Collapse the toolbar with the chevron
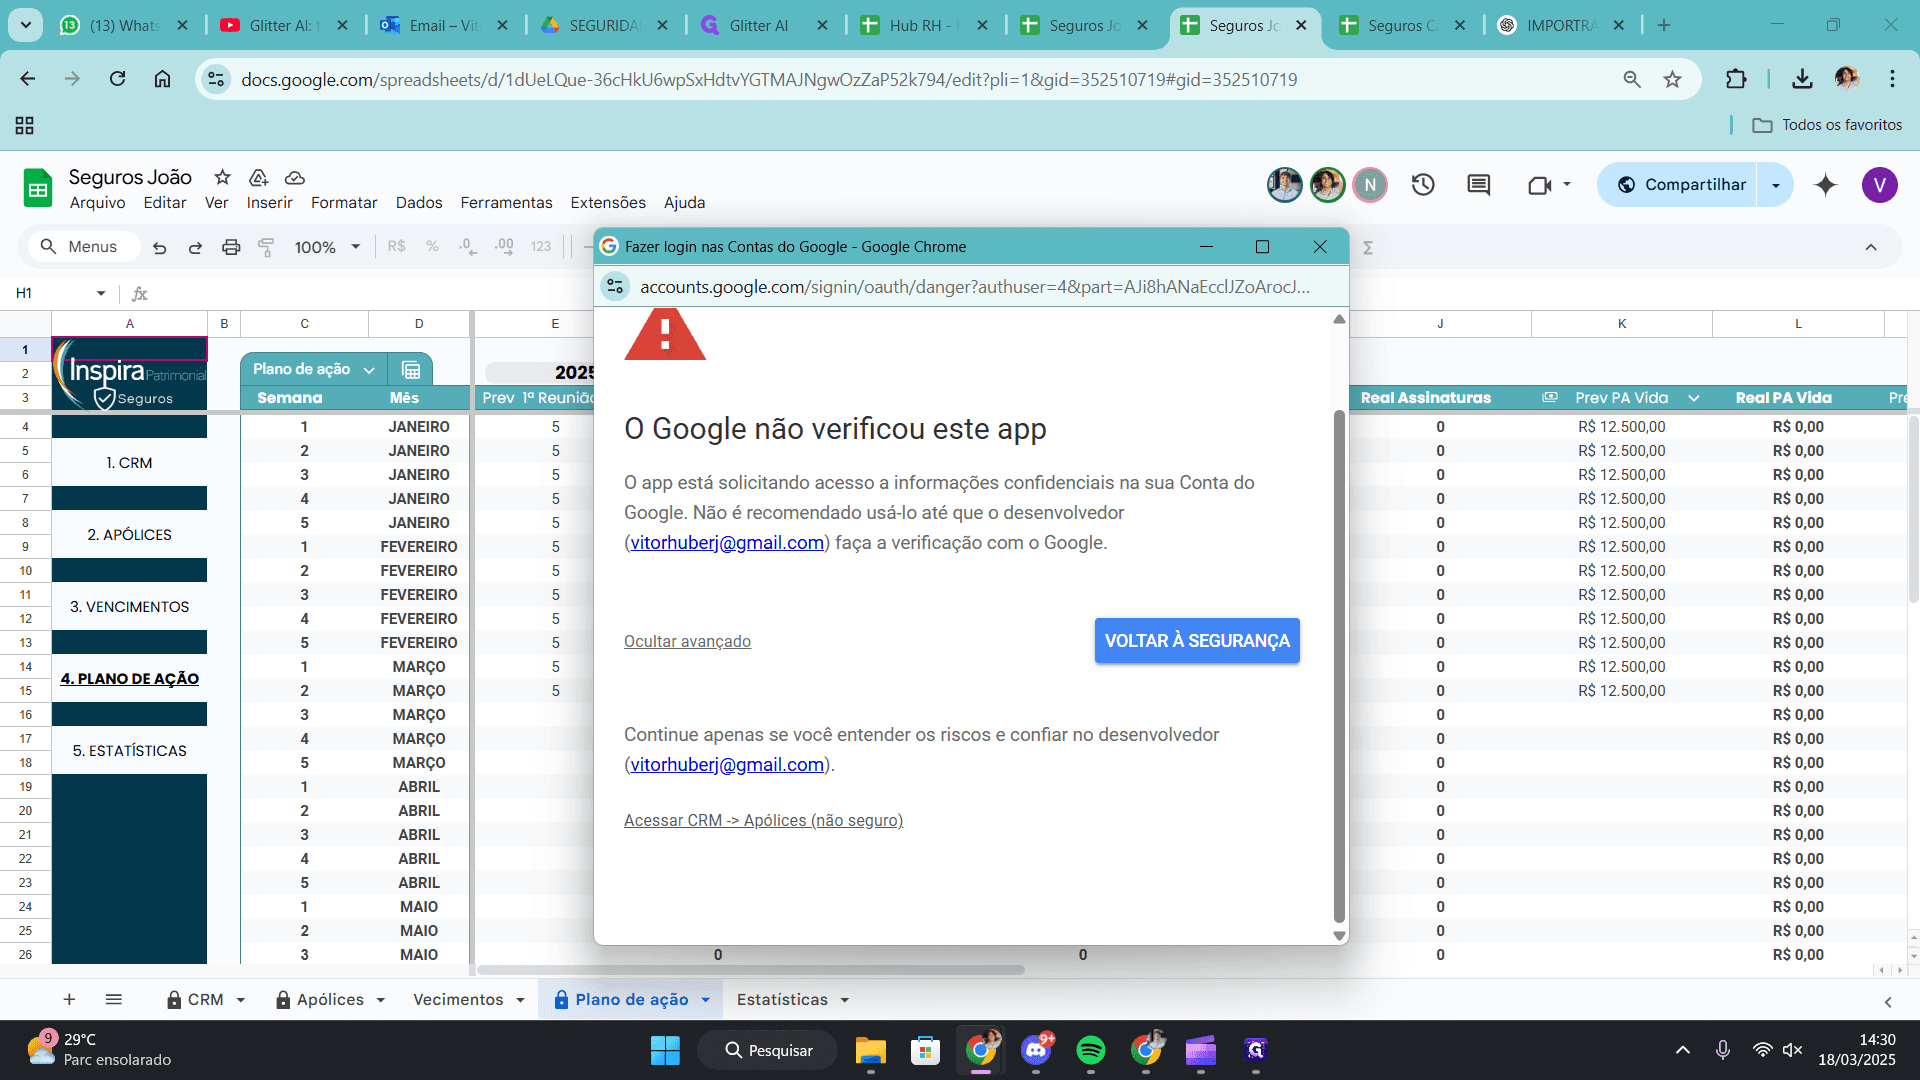The height and width of the screenshot is (1080, 1920). pyautogui.click(x=1871, y=247)
